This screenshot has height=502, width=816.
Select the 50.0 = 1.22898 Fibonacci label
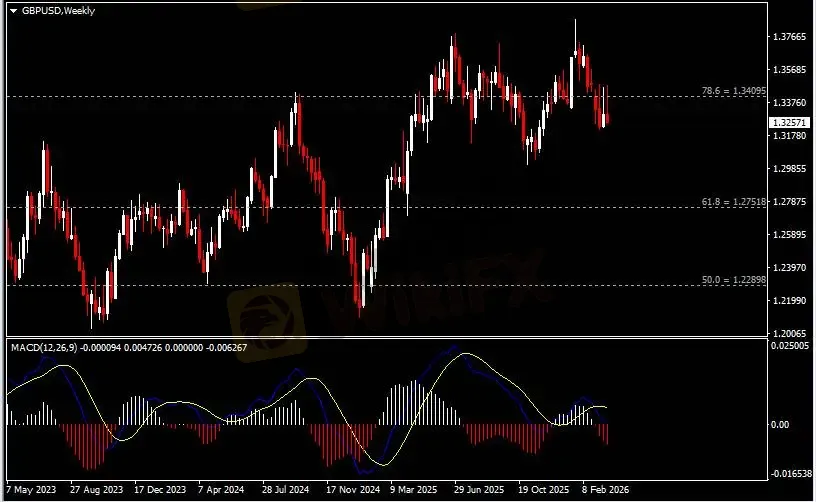click(x=733, y=280)
